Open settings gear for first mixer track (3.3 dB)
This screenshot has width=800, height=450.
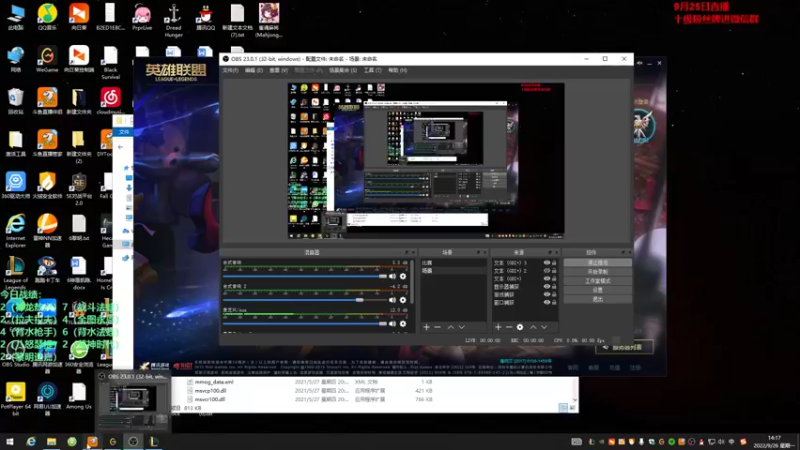403,276
